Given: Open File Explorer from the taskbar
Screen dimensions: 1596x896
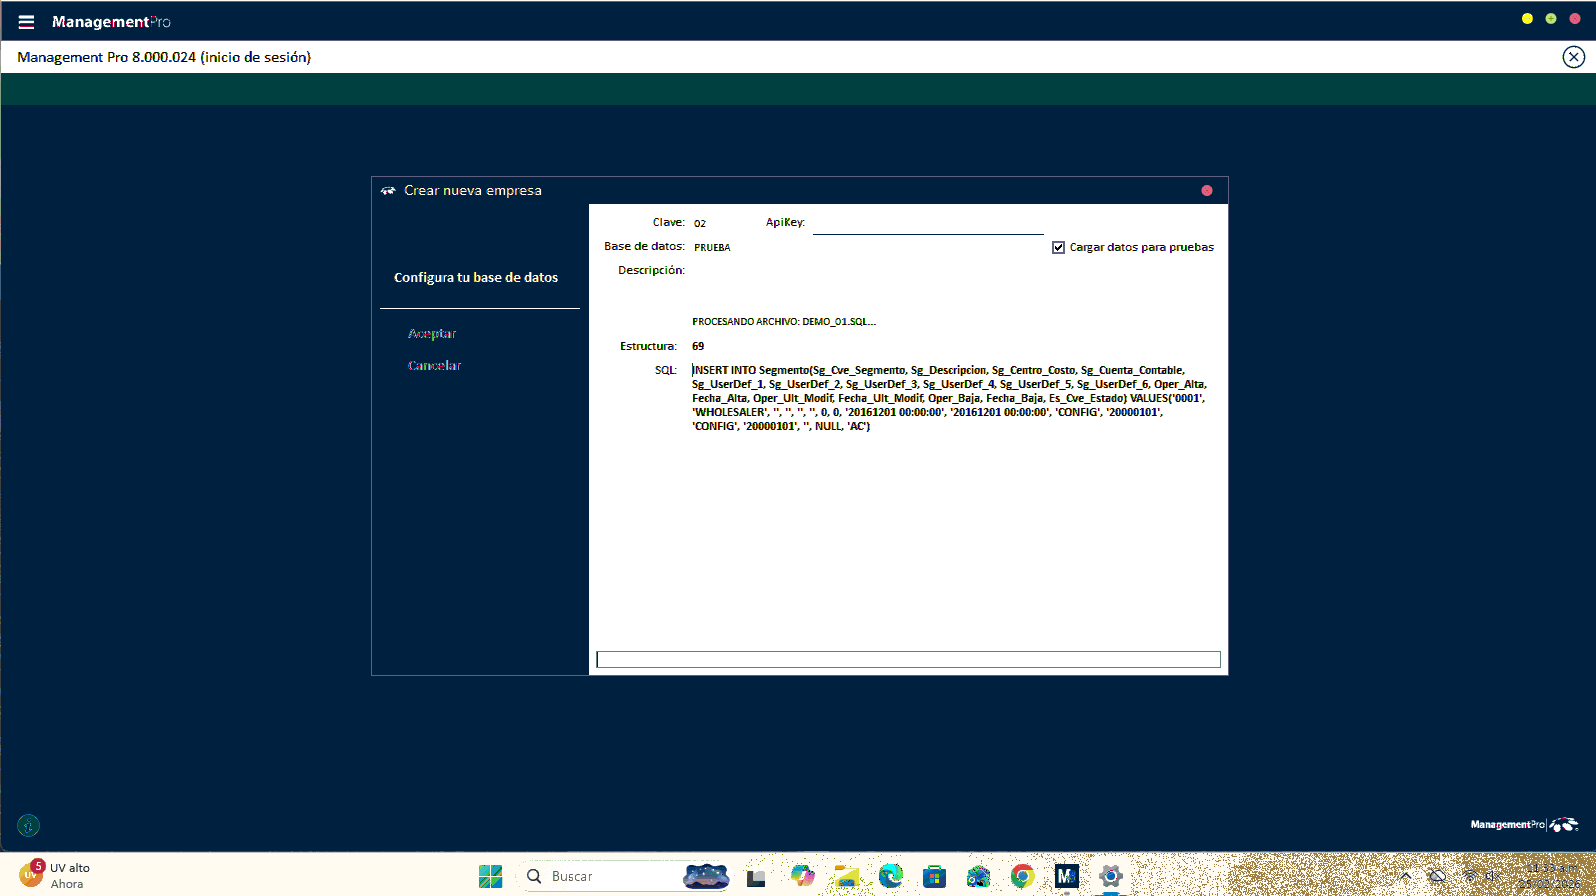Looking at the screenshot, I should 846,877.
